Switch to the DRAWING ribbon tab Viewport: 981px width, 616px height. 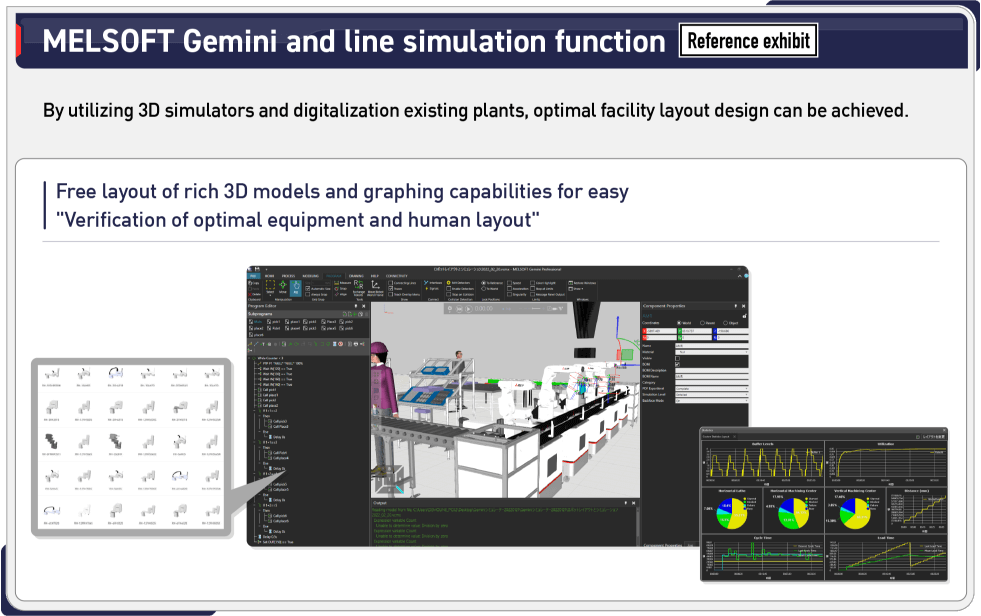coord(356,274)
